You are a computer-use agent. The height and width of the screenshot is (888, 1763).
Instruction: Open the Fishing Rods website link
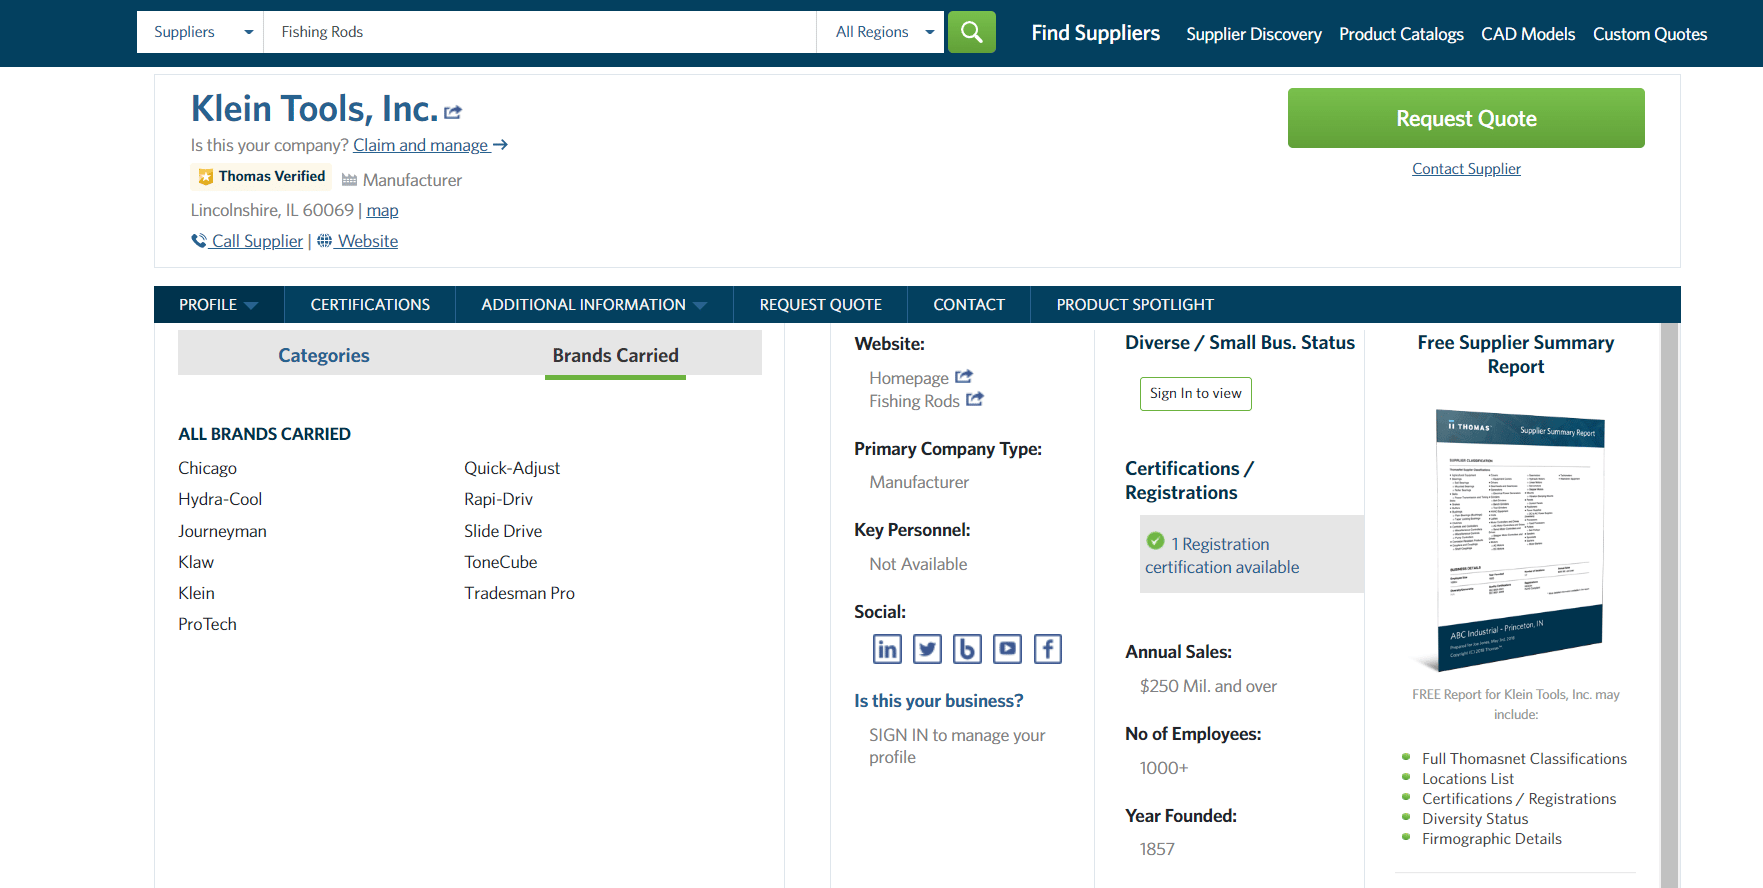coord(914,401)
